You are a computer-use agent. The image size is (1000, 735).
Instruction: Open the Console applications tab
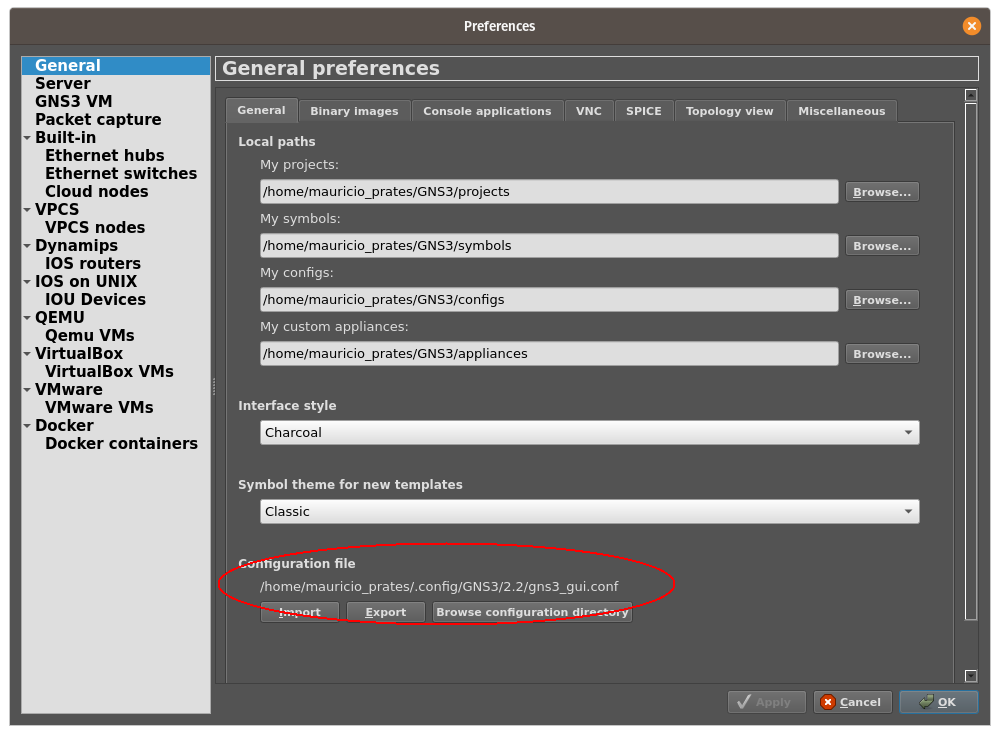pos(487,110)
